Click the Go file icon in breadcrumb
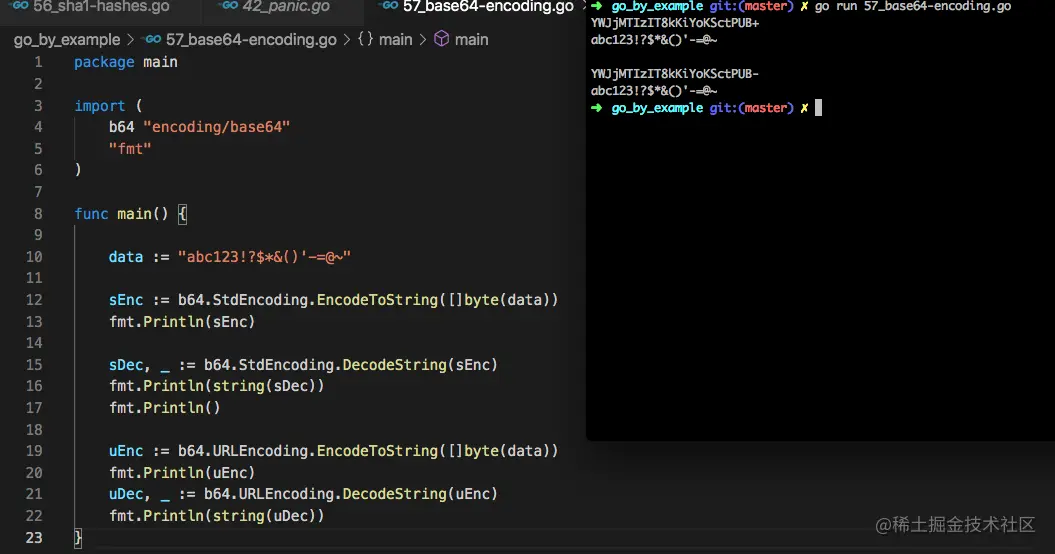The width and height of the screenshot is (1055, 554). click(153, 40)
